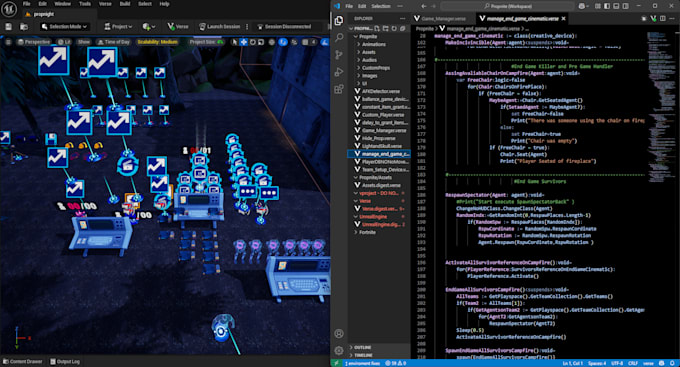
Task: Open the VS Code Manage gear
Action: coord(339,350)
